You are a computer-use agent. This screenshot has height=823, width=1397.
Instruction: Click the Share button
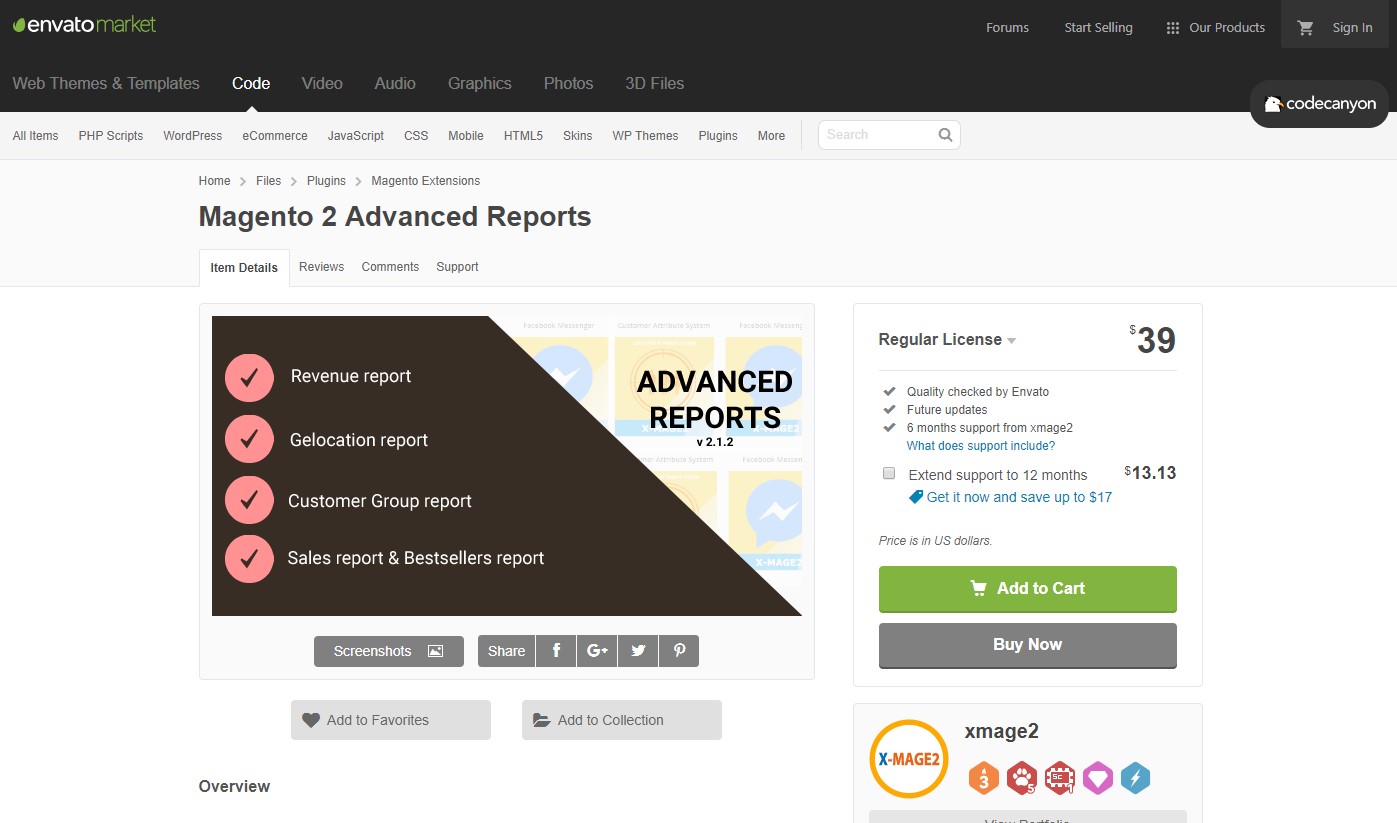(x=506, y=651)
